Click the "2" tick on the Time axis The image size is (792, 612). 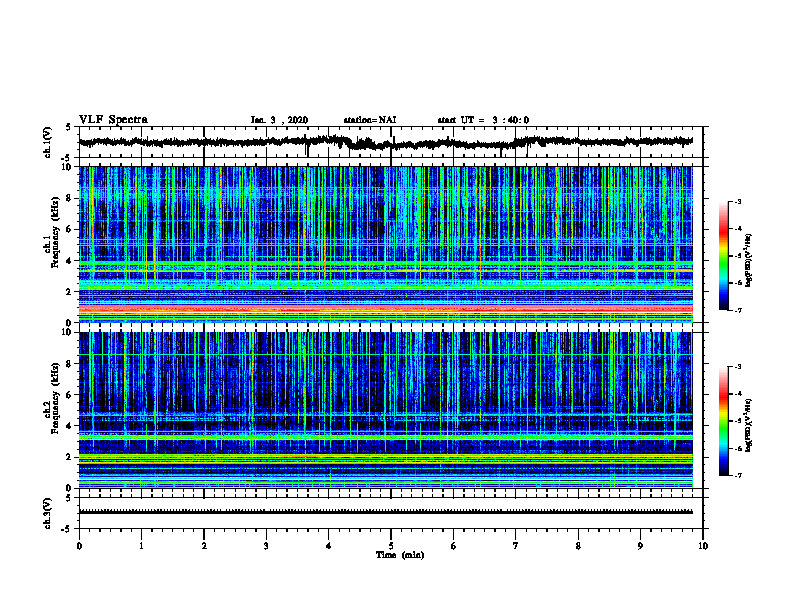click(x=204, y=546)
